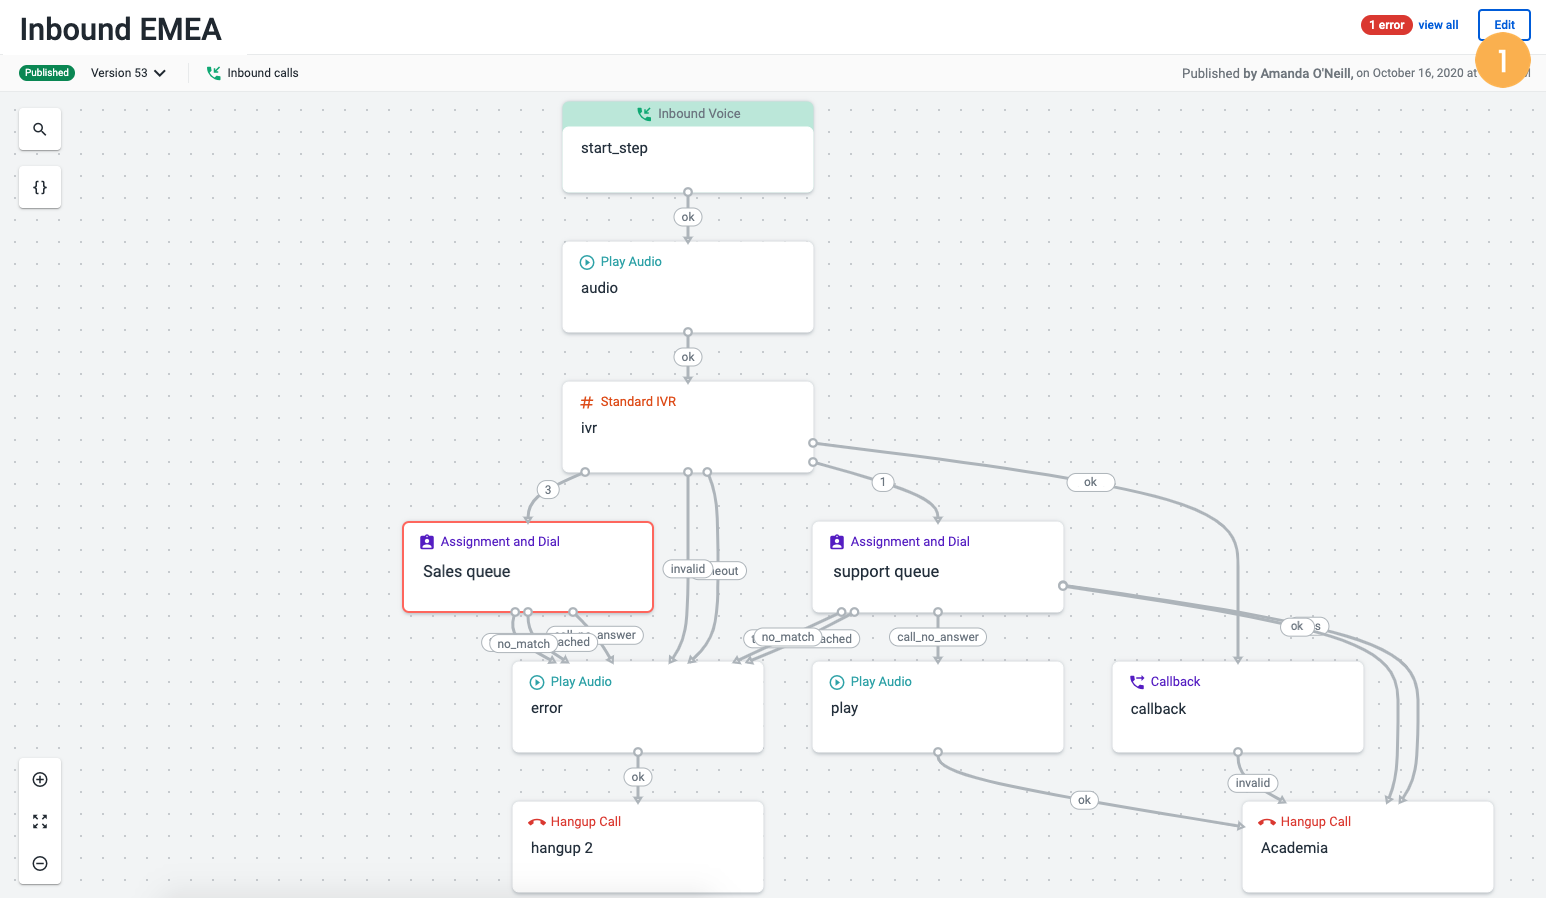The width and height of the screenshot is (1546, 898).
Task: Click the support queue assignment icon
Action: 837,542
